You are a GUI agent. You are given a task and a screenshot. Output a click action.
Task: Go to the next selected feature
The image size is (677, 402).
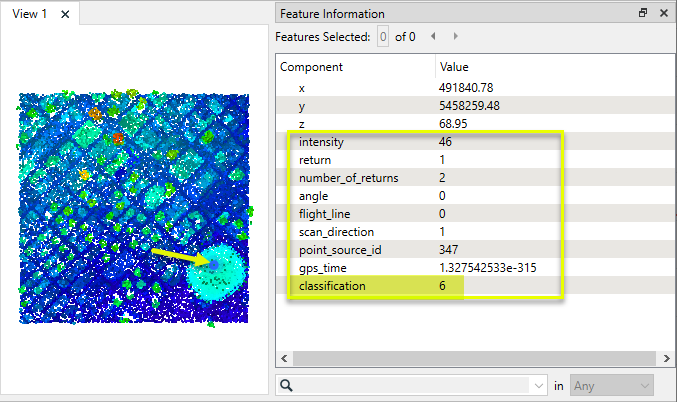(x=456, y=37)
